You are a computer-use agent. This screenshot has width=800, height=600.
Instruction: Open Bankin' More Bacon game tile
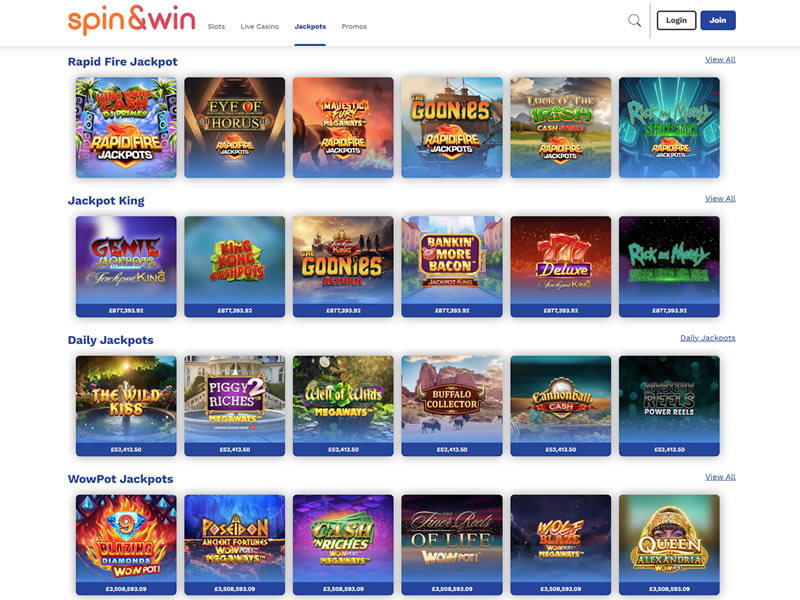pyautogui.click(x=452, y=266)
